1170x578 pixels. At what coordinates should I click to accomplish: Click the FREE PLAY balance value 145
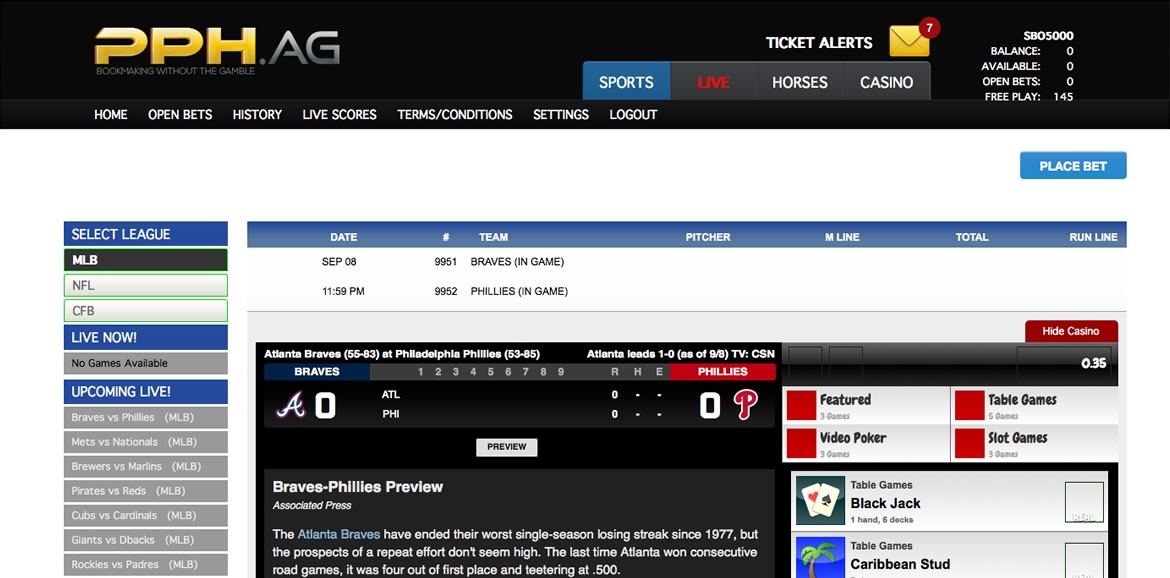(x=1063, y=97)
